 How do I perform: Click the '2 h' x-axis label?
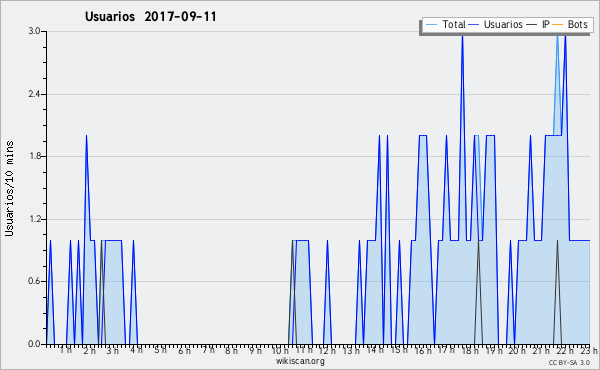point(89,350)
